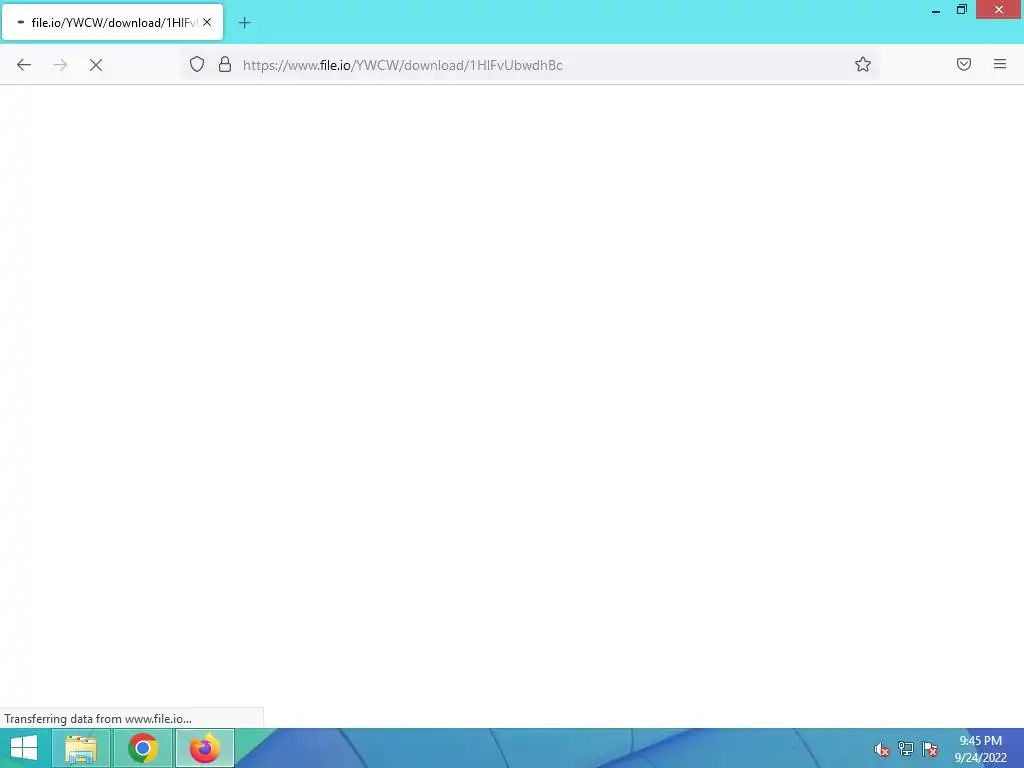1024x768 pixels.
Task: Minimize the Firefox window
Action: pos(936,10)
